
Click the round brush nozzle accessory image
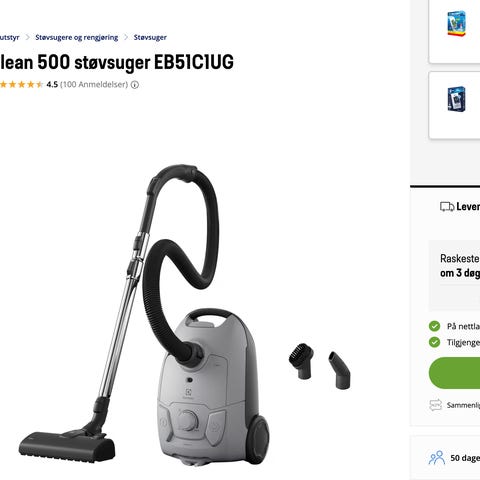tap(302, 361)
